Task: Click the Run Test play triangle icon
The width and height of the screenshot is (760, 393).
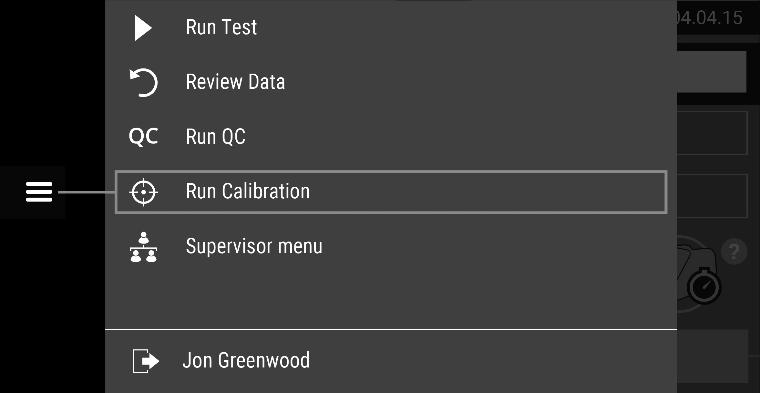Action: pyautogui.click(x=143, y=28)
